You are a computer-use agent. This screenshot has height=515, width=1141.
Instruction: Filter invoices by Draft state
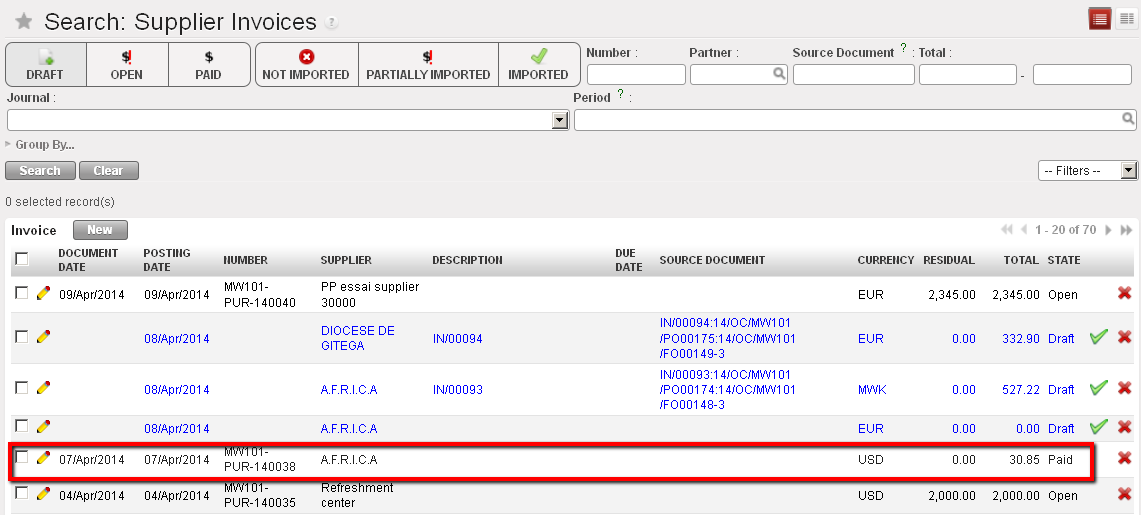click(45, 65)
